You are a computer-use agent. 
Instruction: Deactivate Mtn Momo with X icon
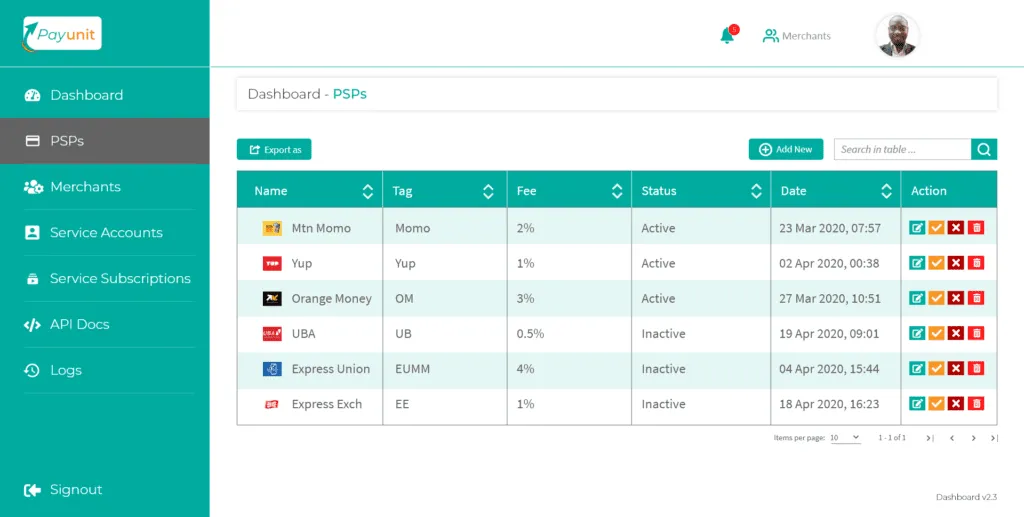click(956, 228)
